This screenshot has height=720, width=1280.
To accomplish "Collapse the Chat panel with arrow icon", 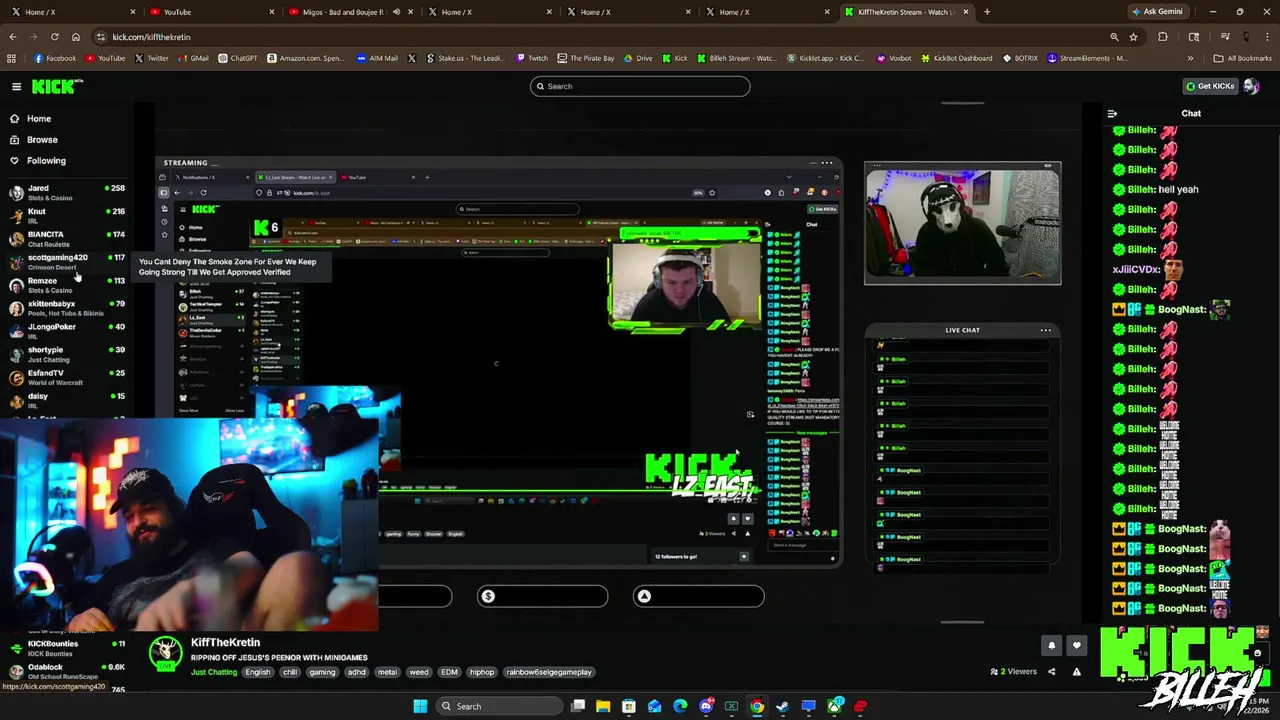I will 1112,114.
